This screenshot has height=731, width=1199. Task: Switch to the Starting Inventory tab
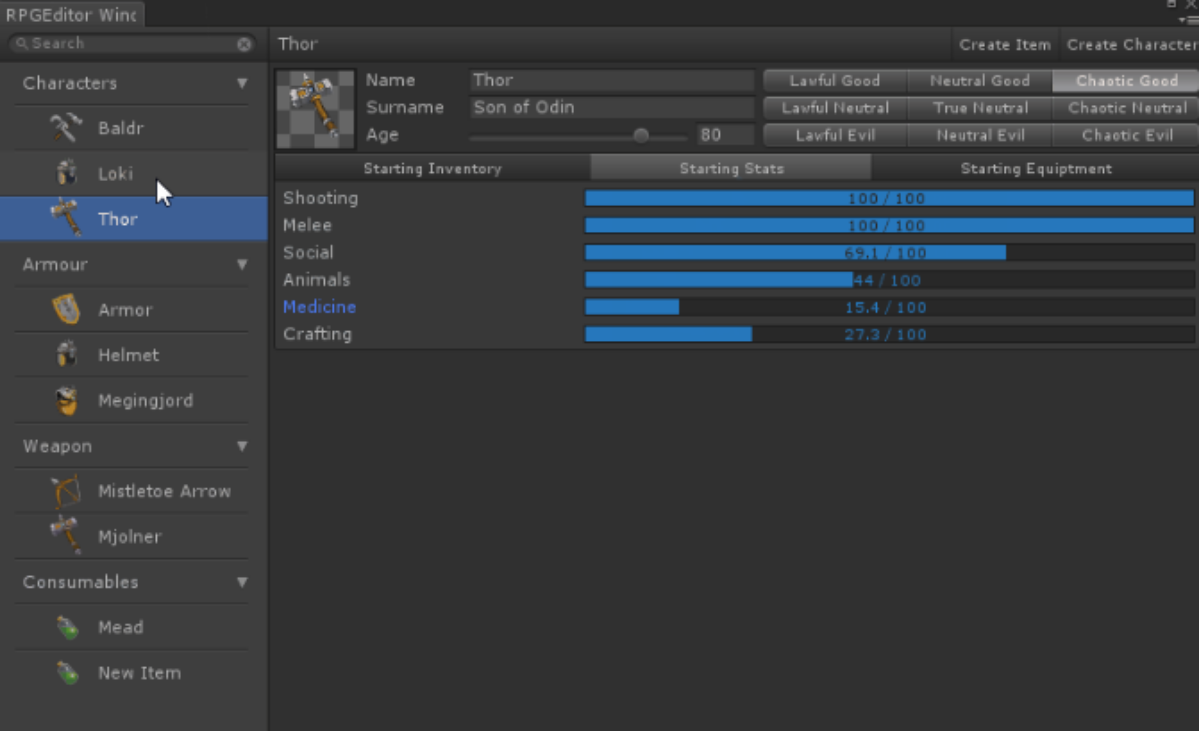pyautogui.click(x=433, y=168)
